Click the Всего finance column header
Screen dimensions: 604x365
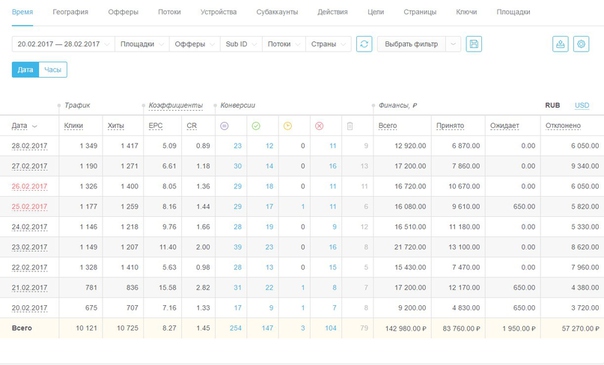point(388,126)
